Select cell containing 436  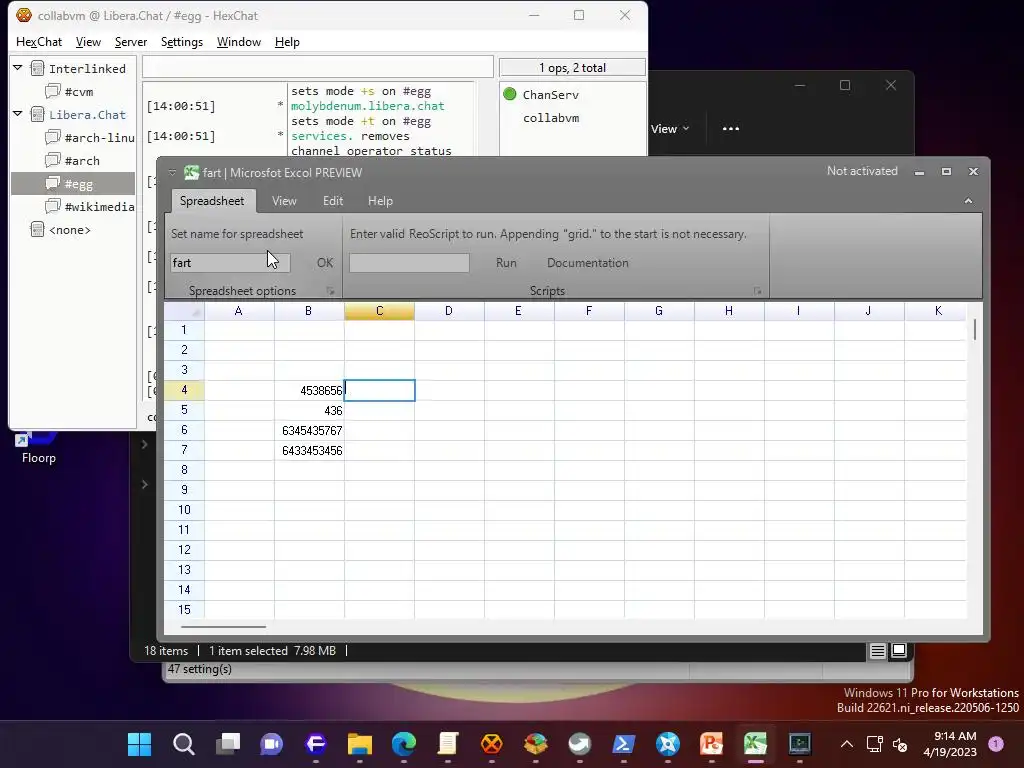click(309, 411)
